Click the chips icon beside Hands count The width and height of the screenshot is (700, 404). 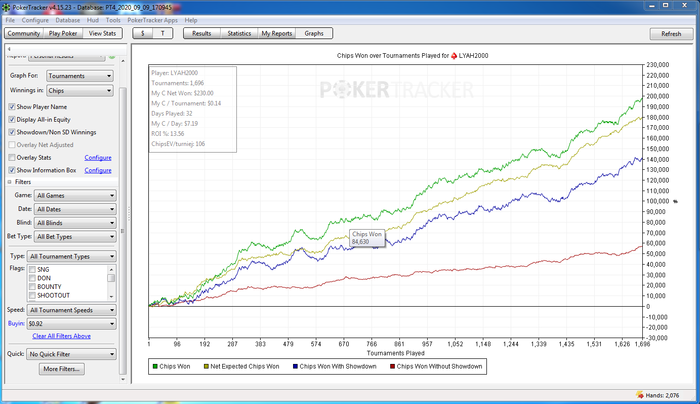pyautogui.click(x=639, y=395)
